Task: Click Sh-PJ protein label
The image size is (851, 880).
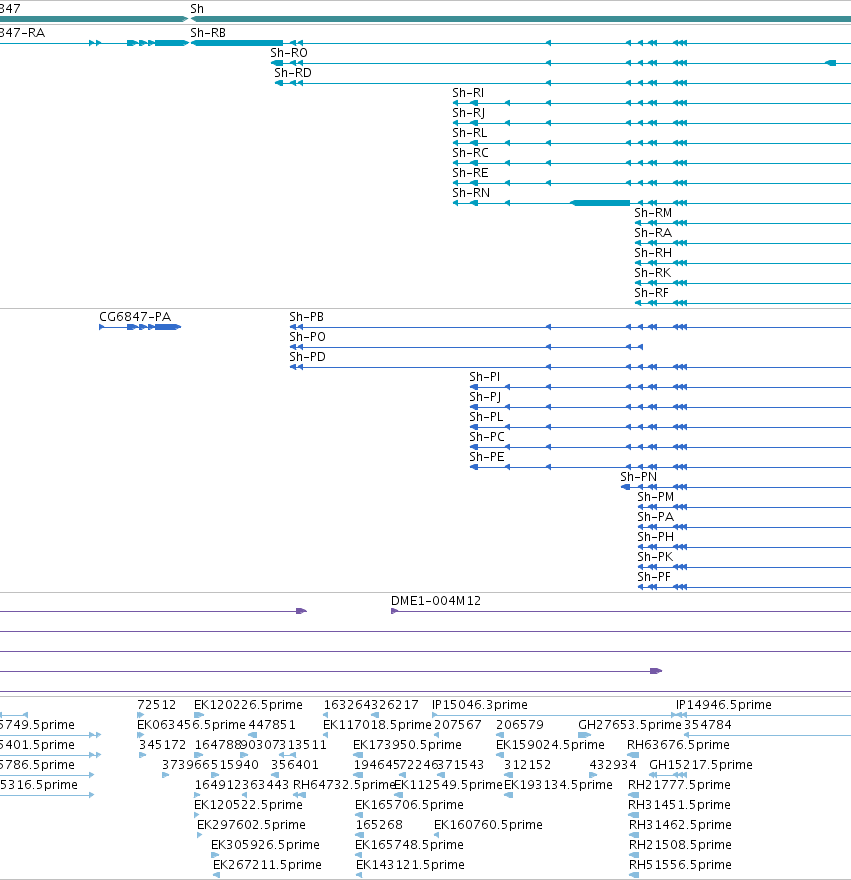Action: (x=485, y=397)
